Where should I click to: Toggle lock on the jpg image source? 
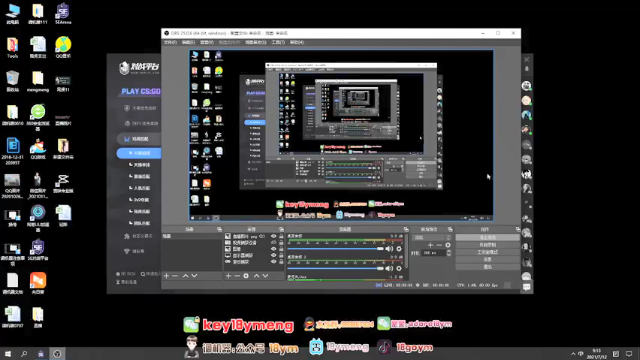[x=281, y=236]
